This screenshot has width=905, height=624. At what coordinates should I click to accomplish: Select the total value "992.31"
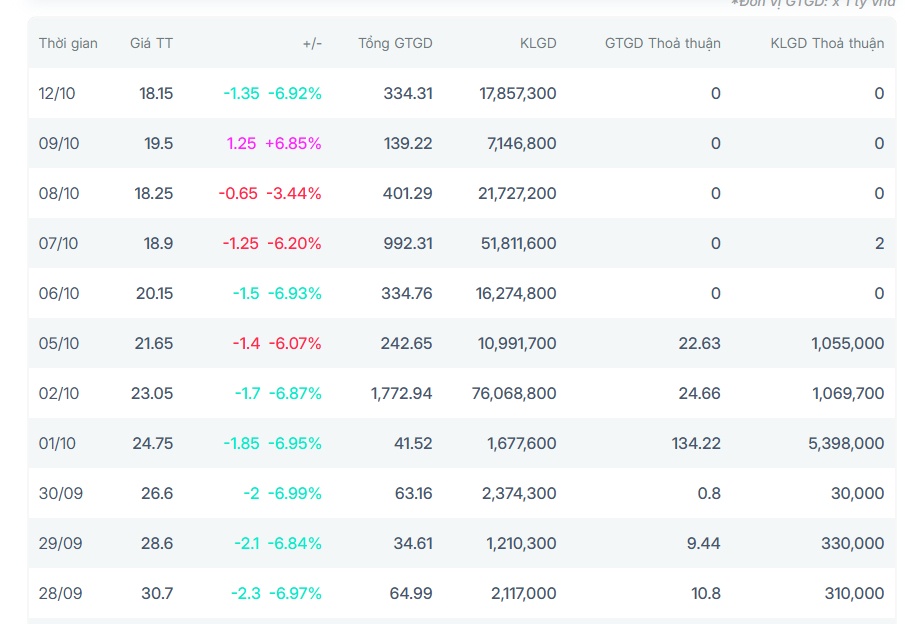point(408,244)
